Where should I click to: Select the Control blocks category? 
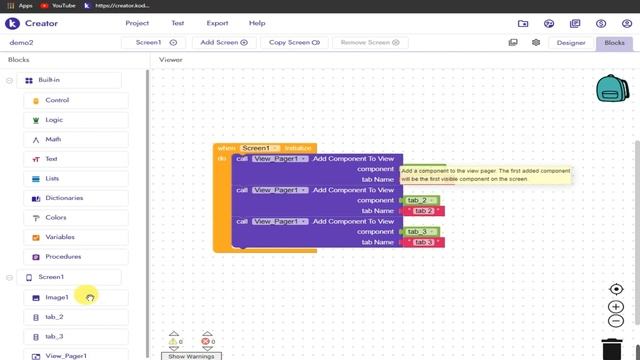point(76,100)
